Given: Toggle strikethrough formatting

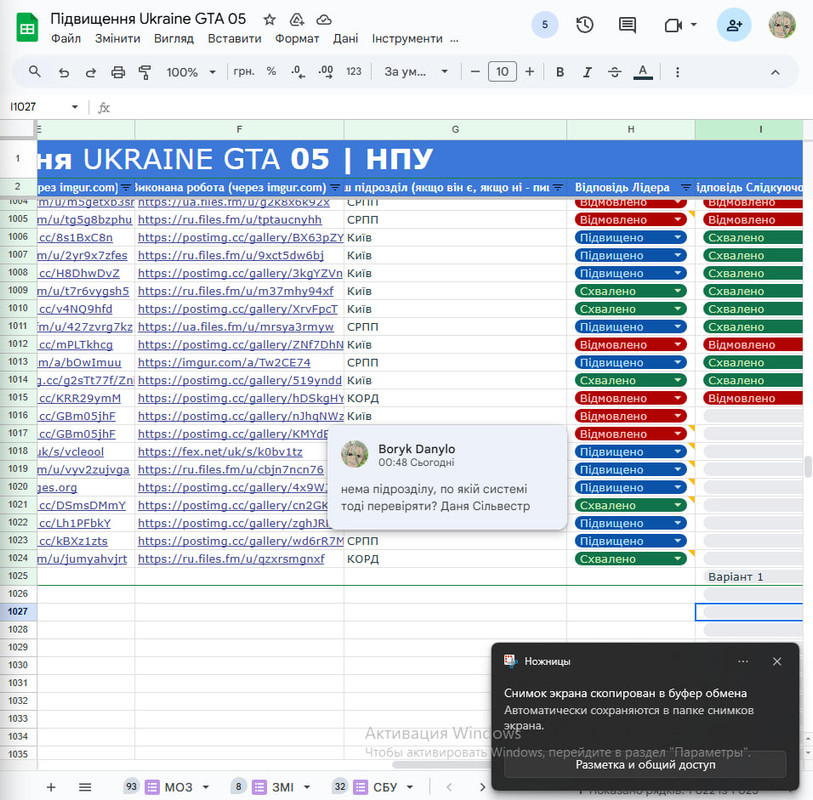Looking at the screenshot, I should tap(614, 72).
